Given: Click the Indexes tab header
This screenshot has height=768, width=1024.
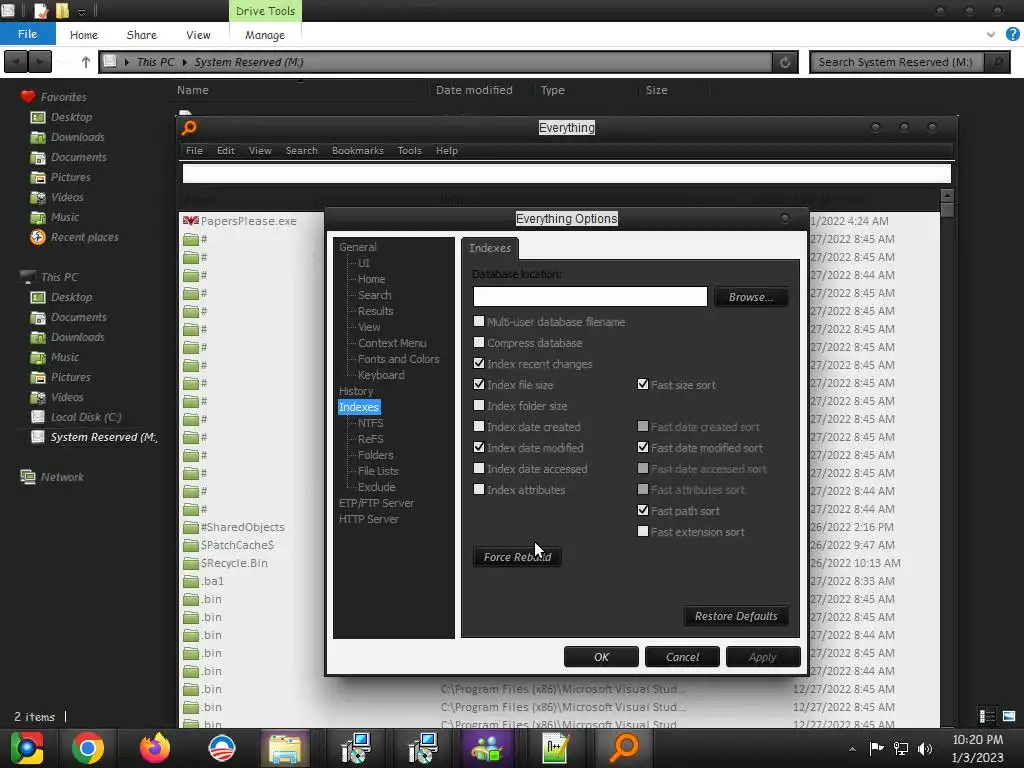Looking at the screenshot, I should (490, 248).
